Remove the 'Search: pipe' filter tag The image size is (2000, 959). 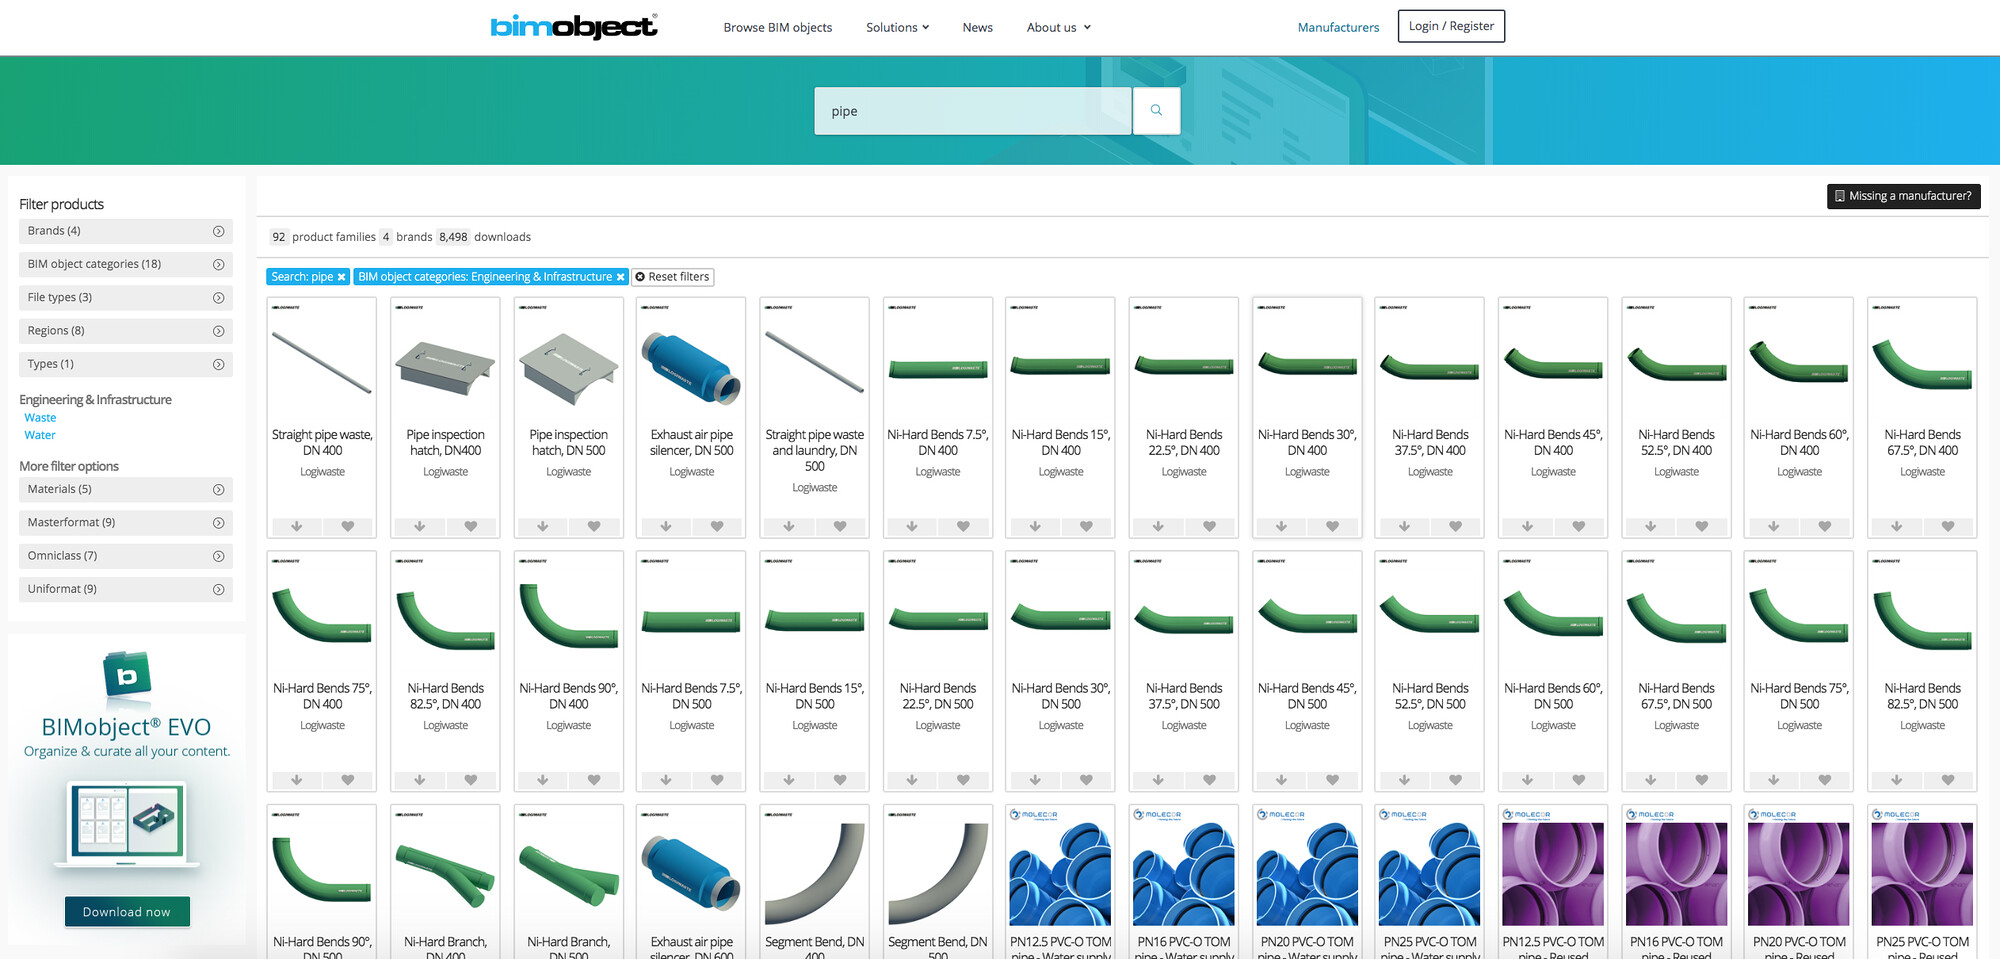[x=341, y=277]
